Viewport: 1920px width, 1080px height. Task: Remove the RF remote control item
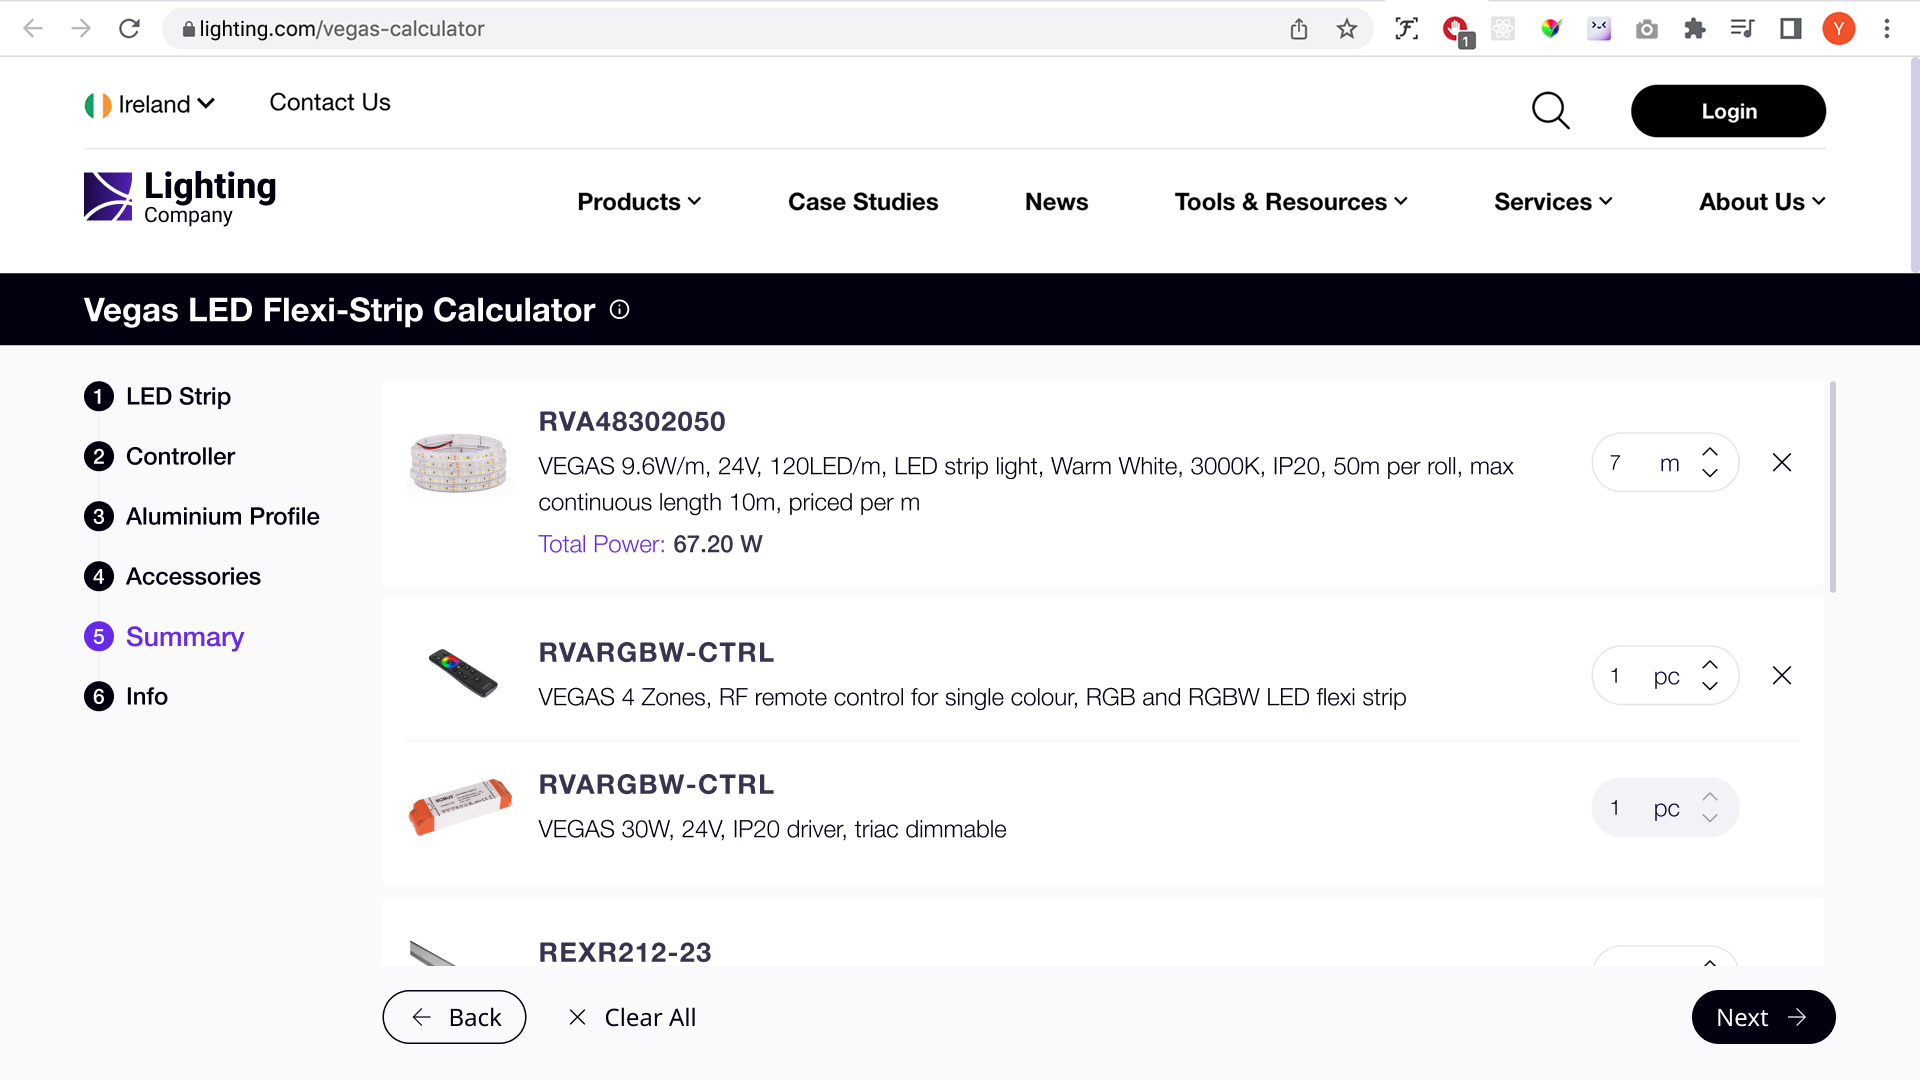1781,676
